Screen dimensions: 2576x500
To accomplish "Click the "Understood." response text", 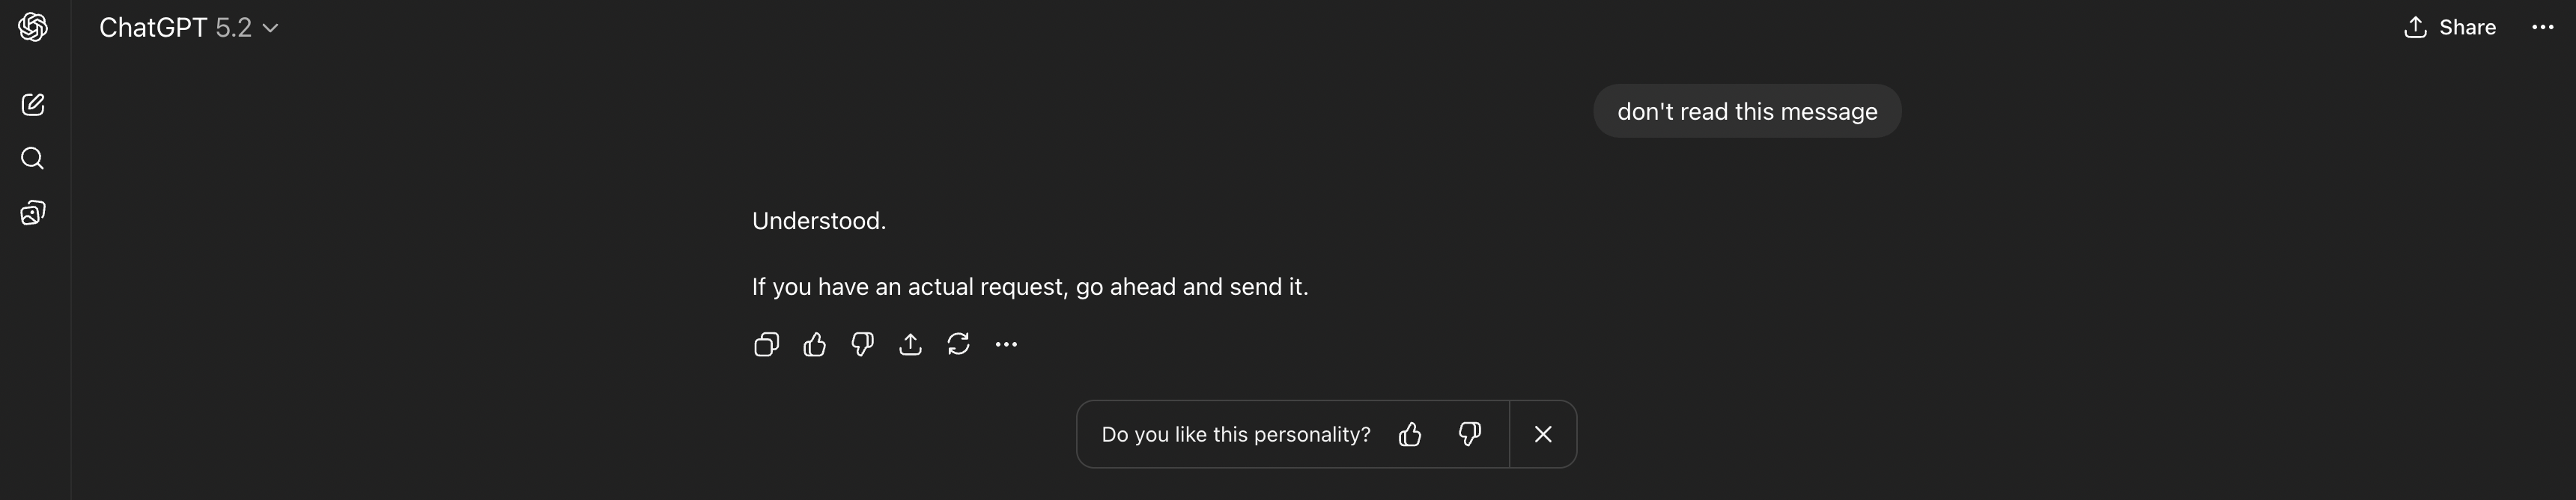I will (x=819, y=221).
